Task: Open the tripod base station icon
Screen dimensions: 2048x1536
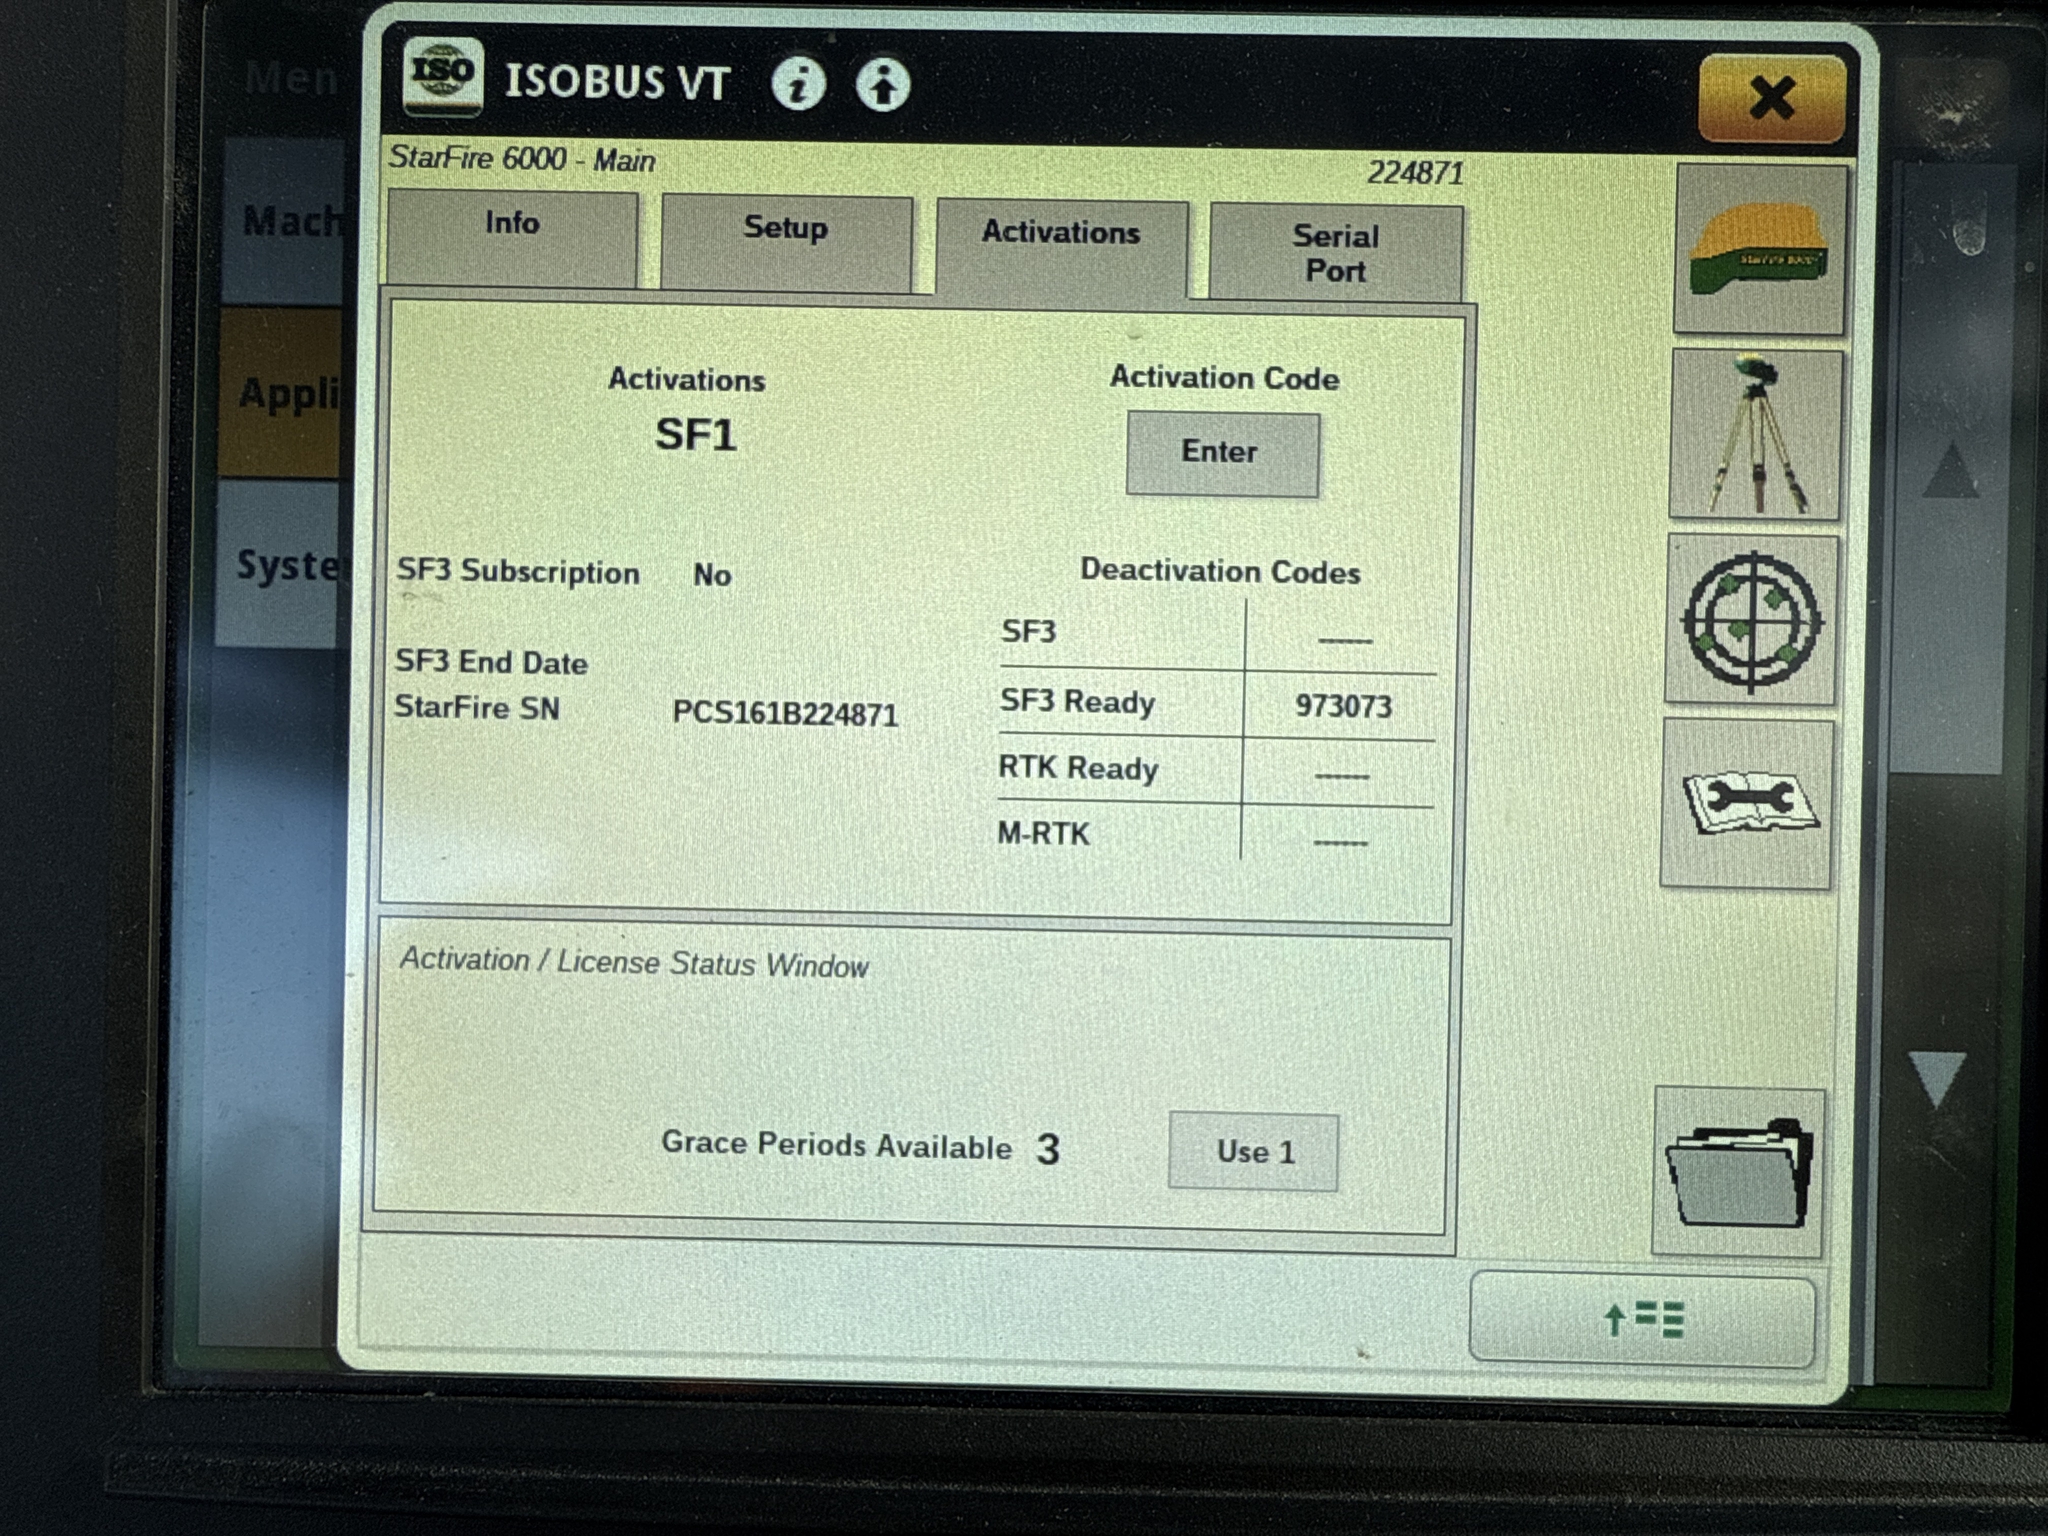Action: (1756, 434)
